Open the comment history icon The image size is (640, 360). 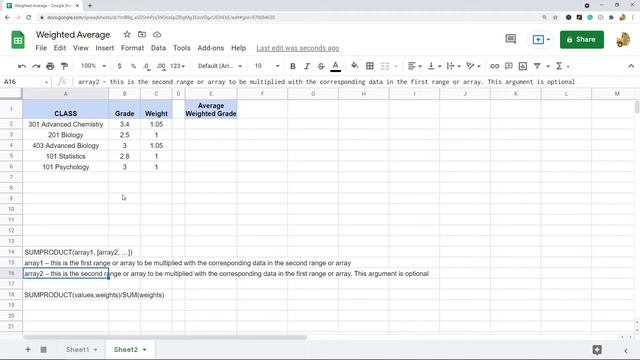(511, 39)
